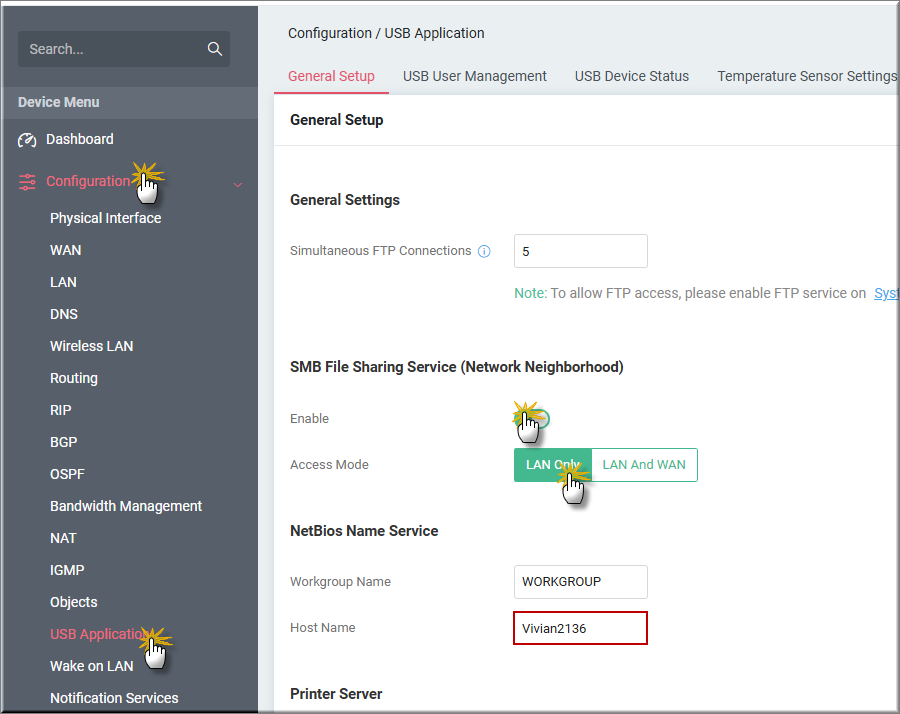Click the Configuration sliders icon
The width and height of the screenshot is (900, 714).
[x=28, y=182]
